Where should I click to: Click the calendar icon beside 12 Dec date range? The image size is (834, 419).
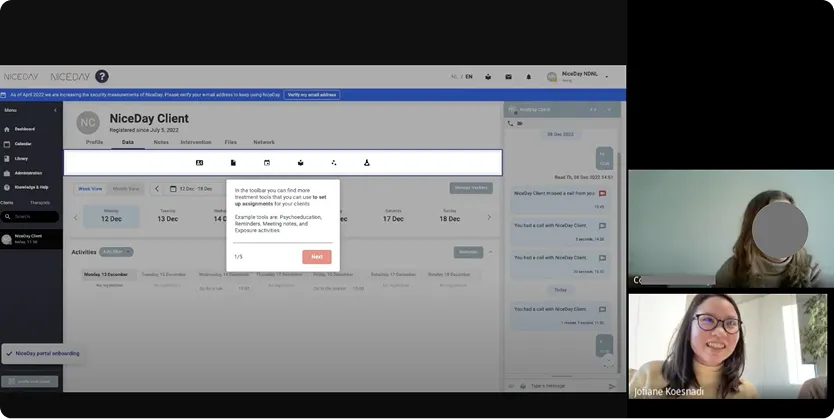coord(173,189)
